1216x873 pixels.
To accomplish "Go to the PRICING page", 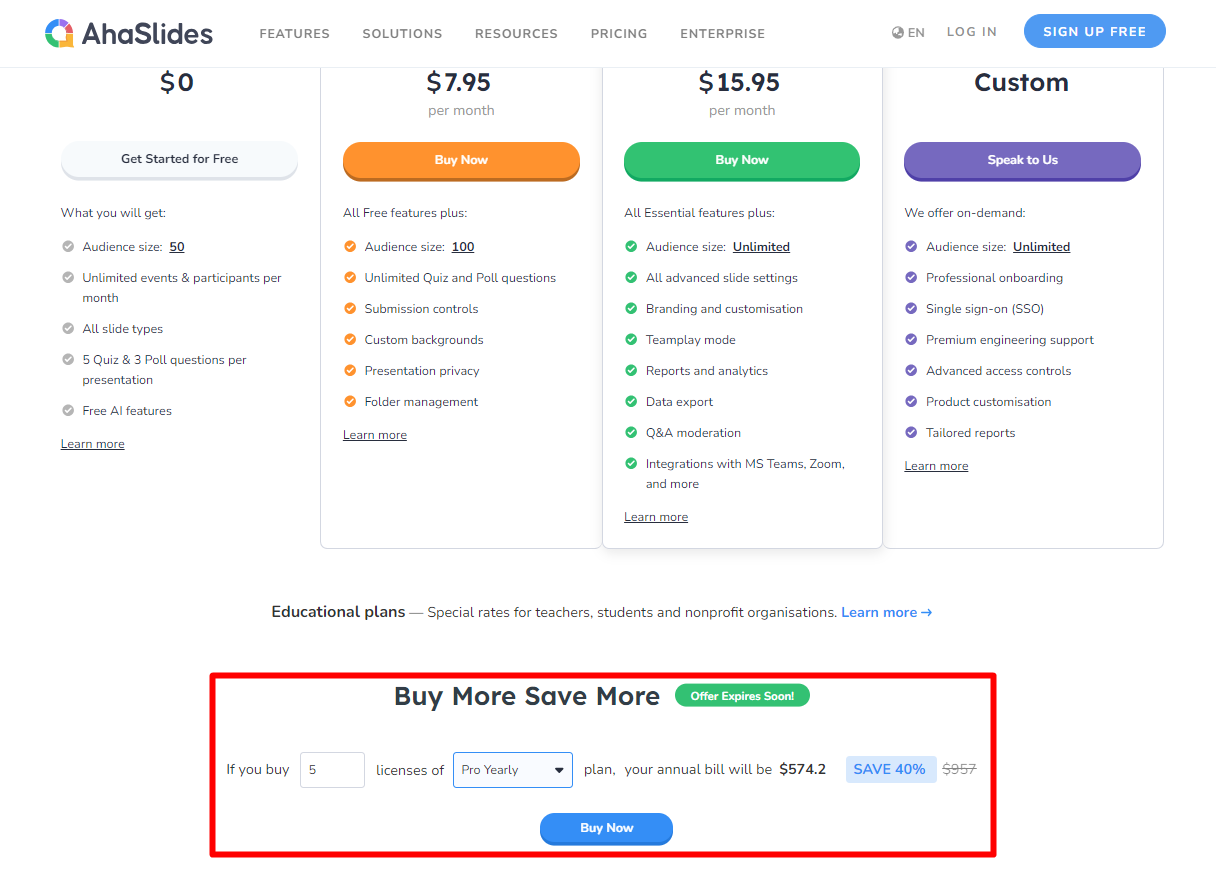I will pyautogui.click(x=619, y=34).
